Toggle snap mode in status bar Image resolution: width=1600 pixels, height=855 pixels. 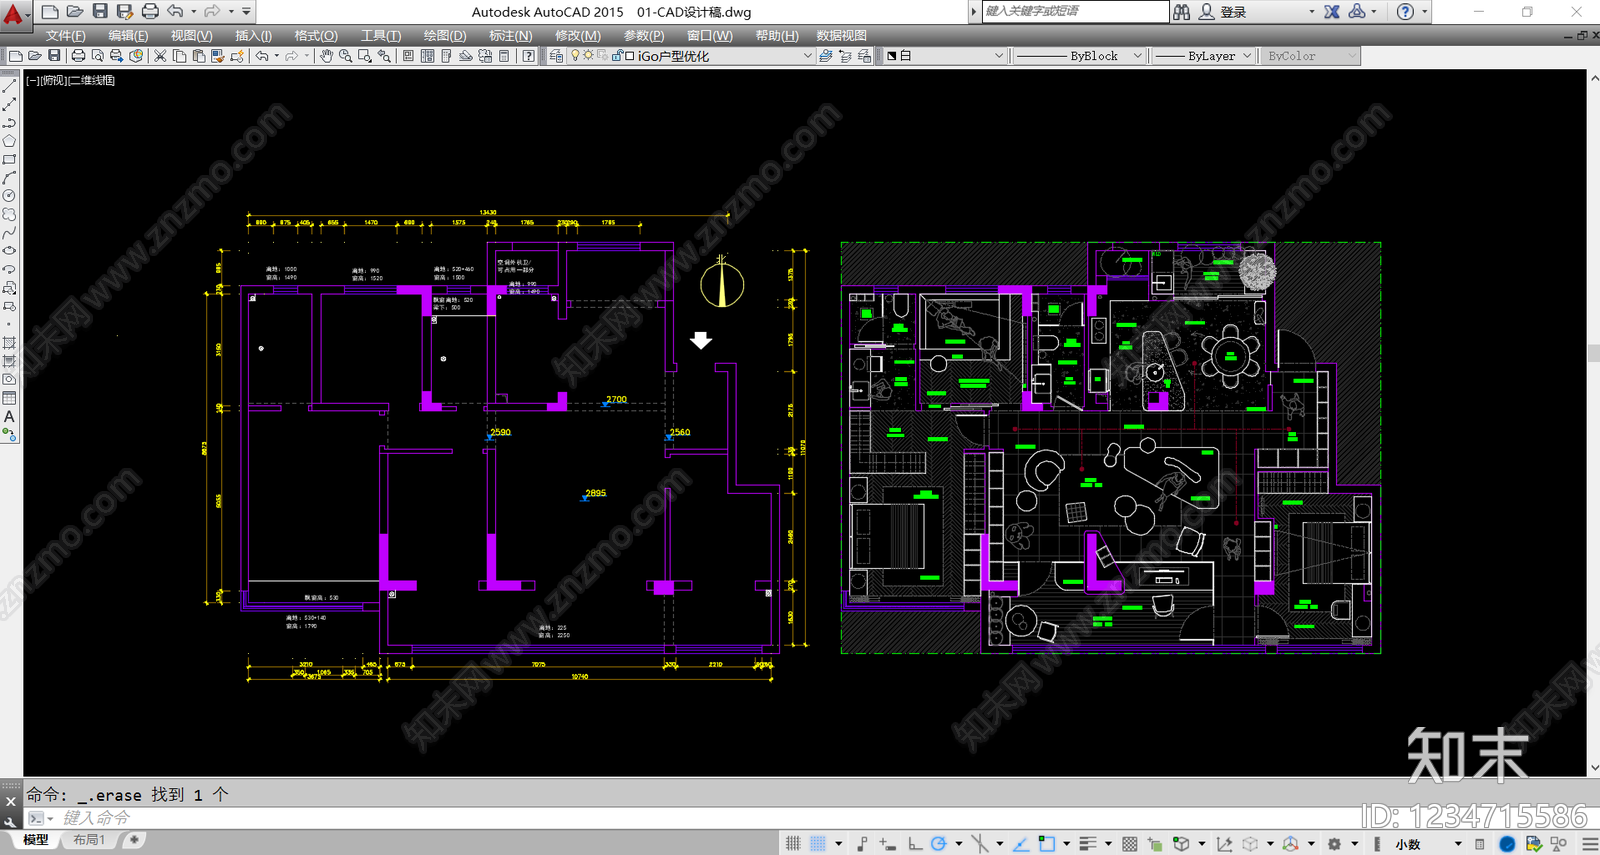tap(818, 844)
